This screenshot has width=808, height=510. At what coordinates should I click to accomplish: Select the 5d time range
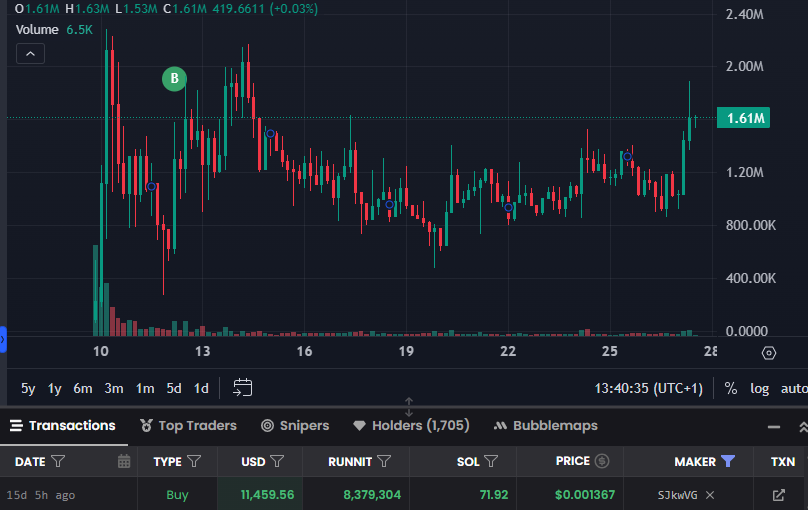click(174, 388)
